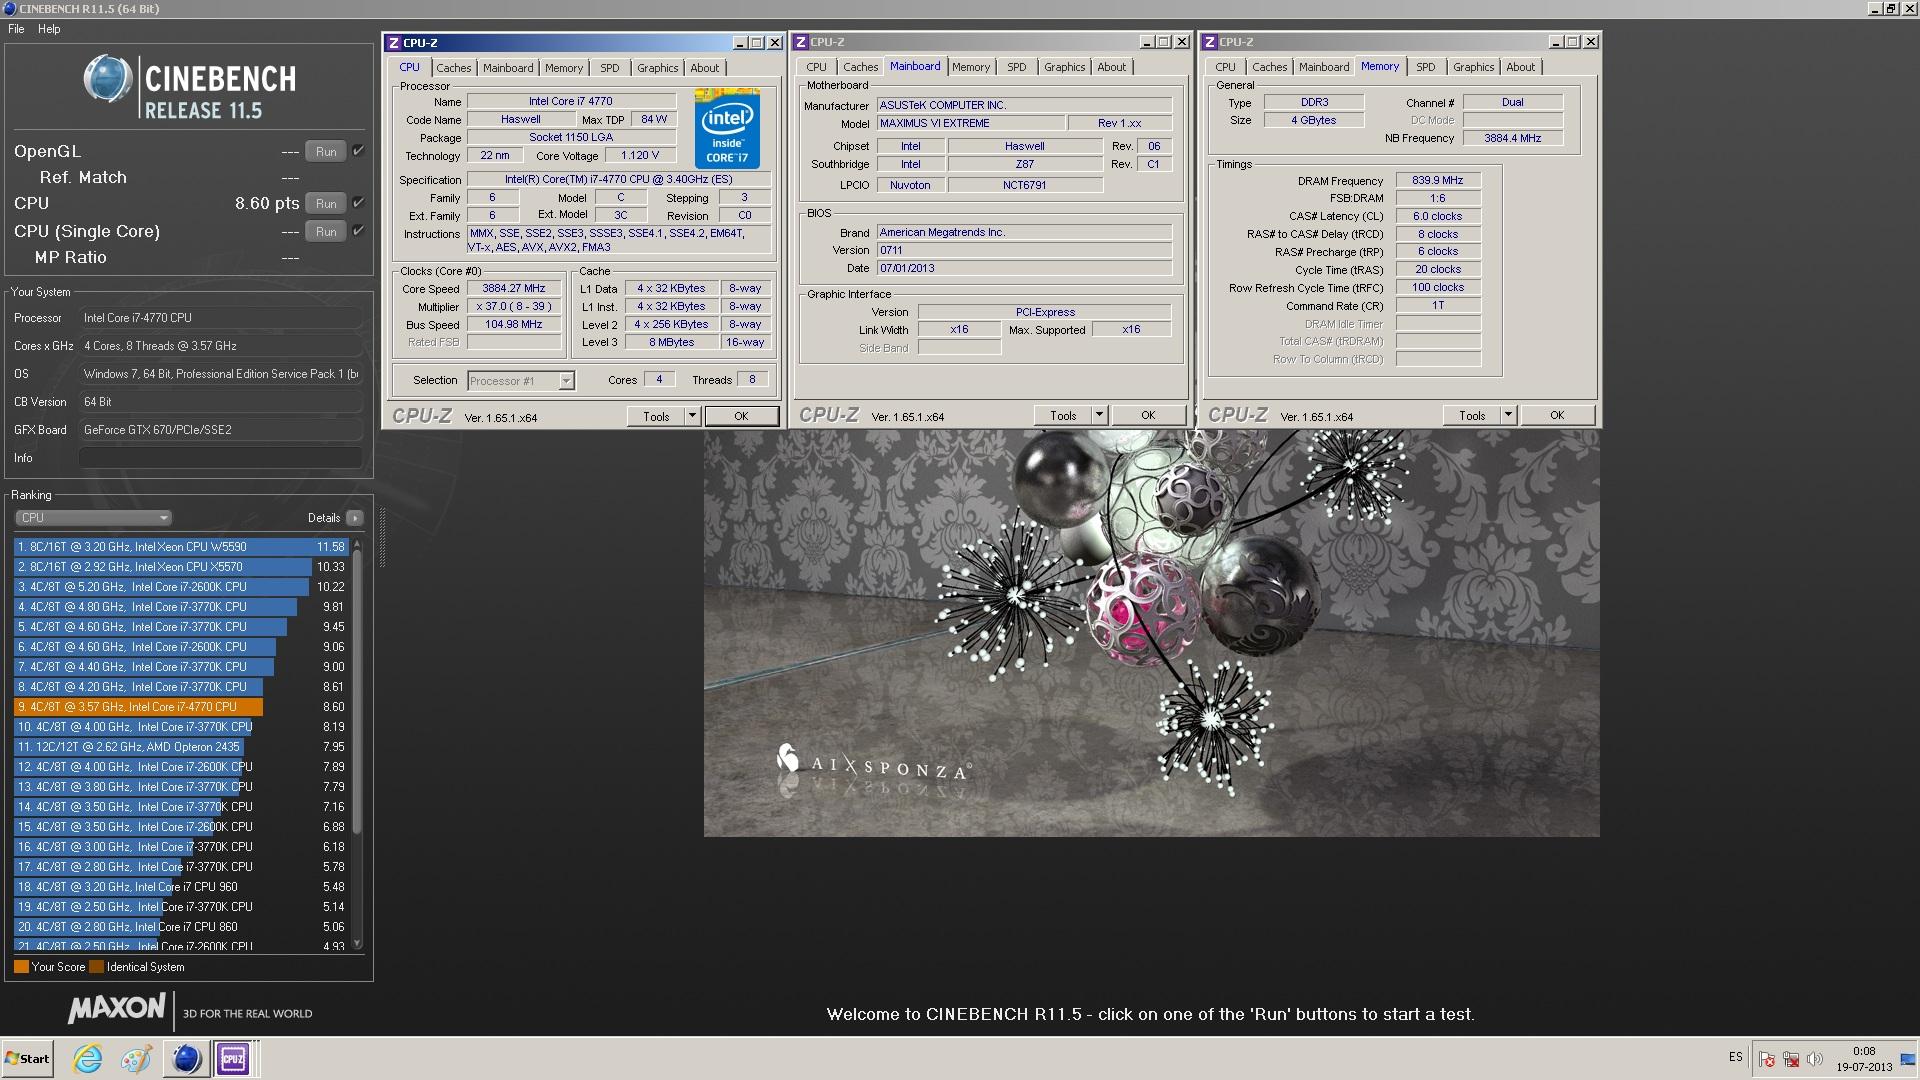This screenshot has height=1080, width=1920.
Task: Select CPU tab in Memory CPU-Z window
Action: click(1225, 67)
